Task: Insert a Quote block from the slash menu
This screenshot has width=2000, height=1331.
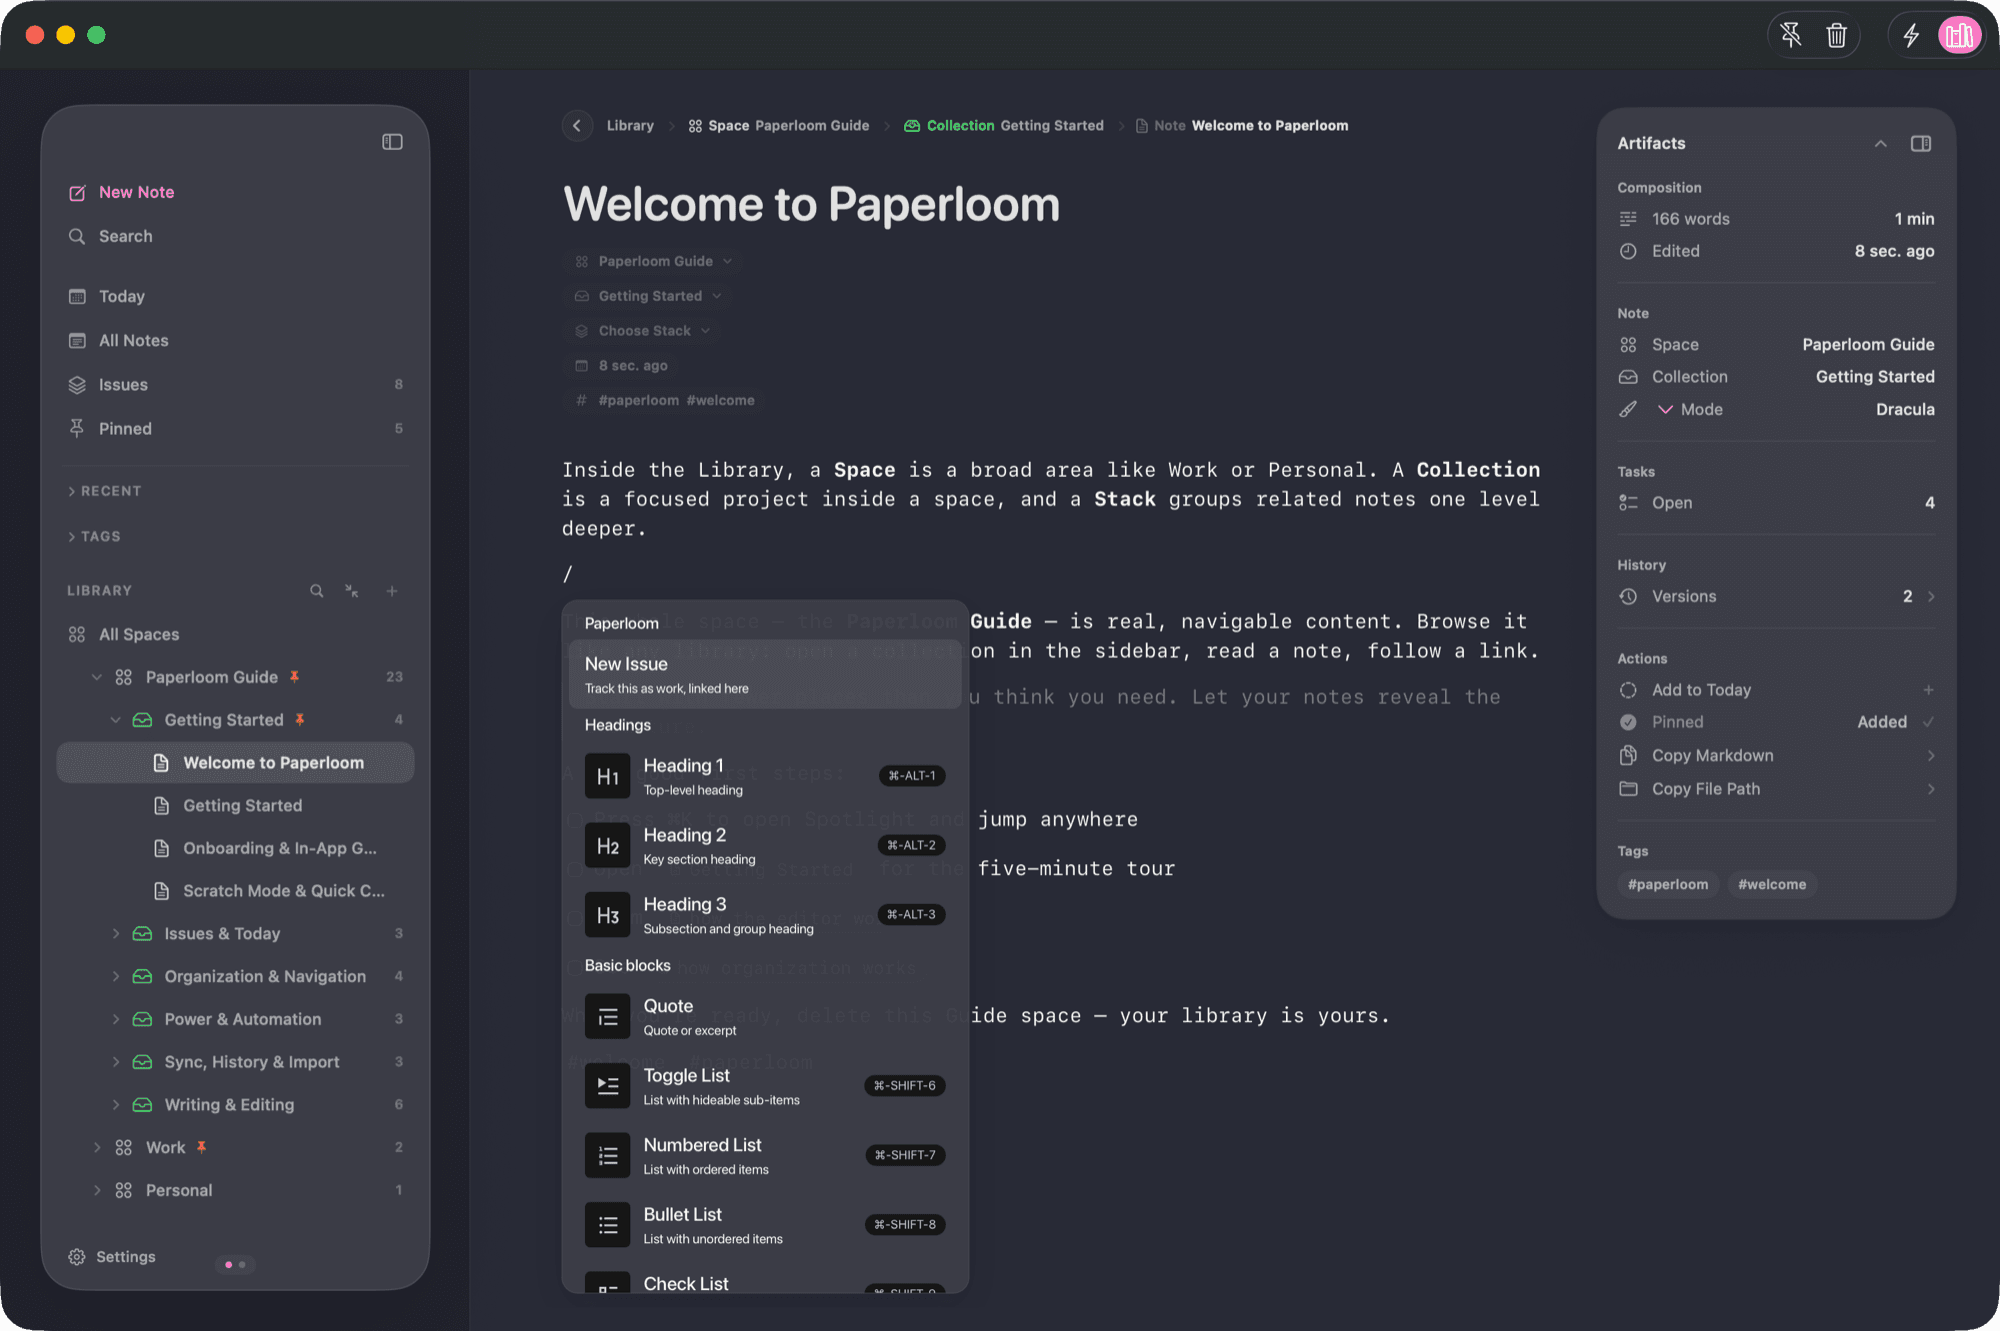Action: (765, 1017)
